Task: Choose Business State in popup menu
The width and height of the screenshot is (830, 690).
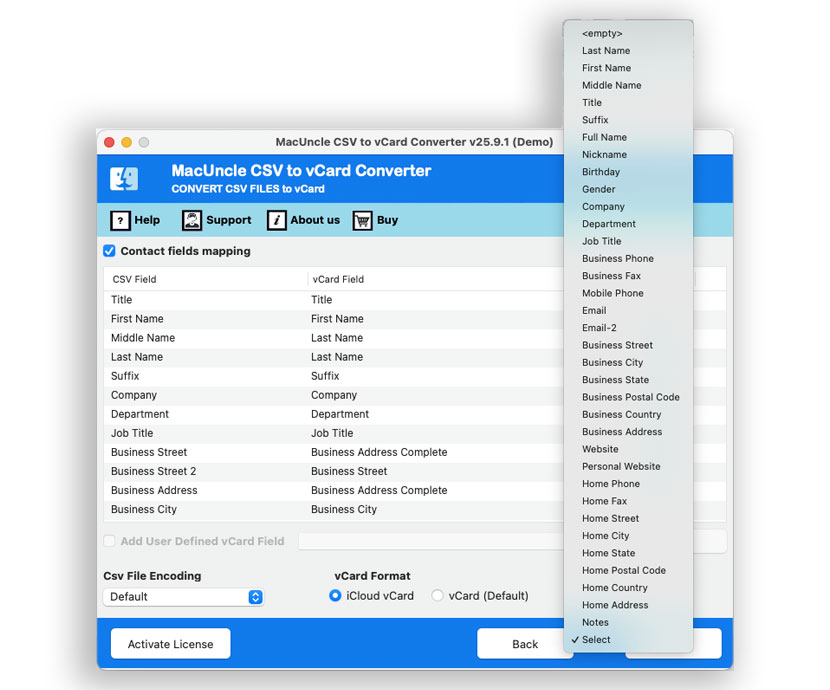Action: point(628,380)
